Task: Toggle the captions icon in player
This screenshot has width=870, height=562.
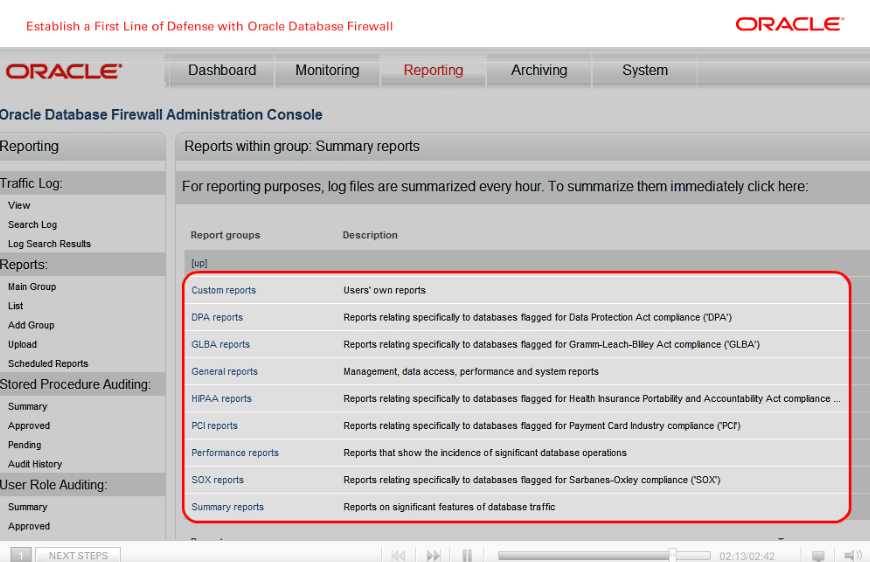Action: 818,555
